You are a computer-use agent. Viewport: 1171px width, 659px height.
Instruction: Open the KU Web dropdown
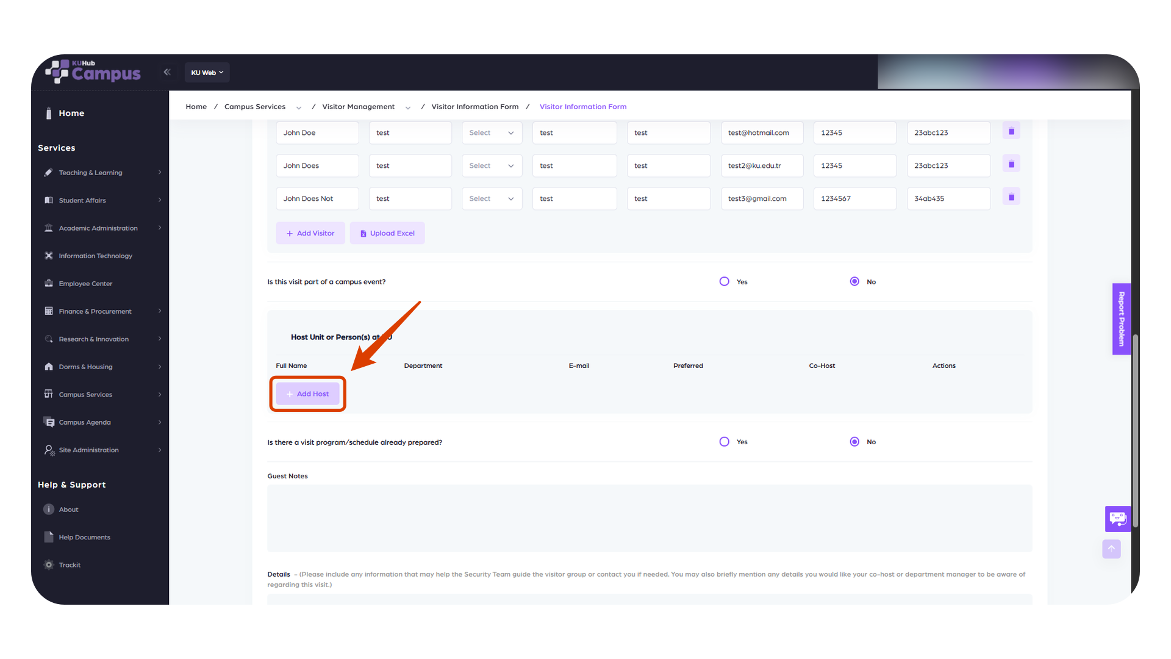(x=207, y=72)
